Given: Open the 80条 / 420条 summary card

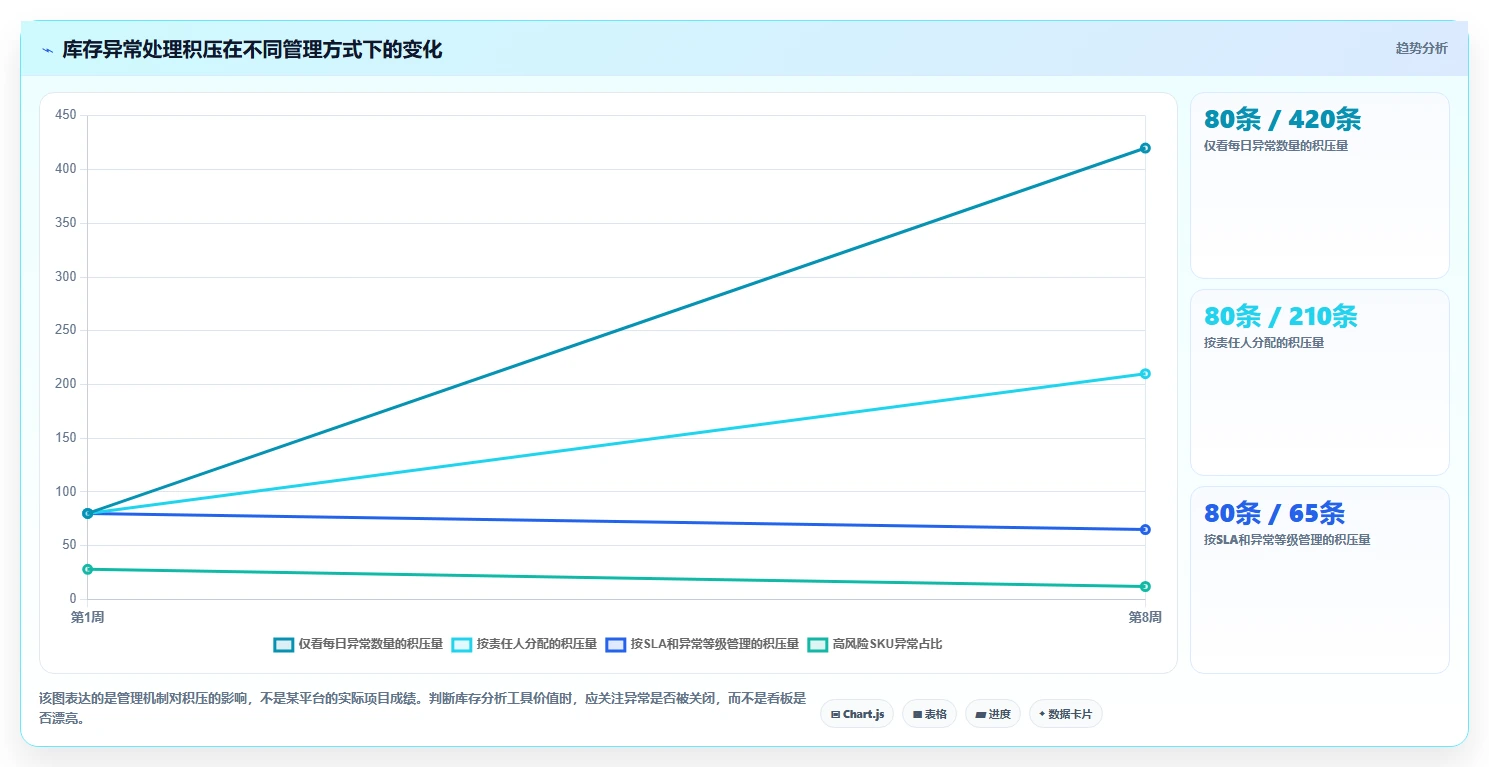Looking at the screenshot, I should click(1319, 185).
